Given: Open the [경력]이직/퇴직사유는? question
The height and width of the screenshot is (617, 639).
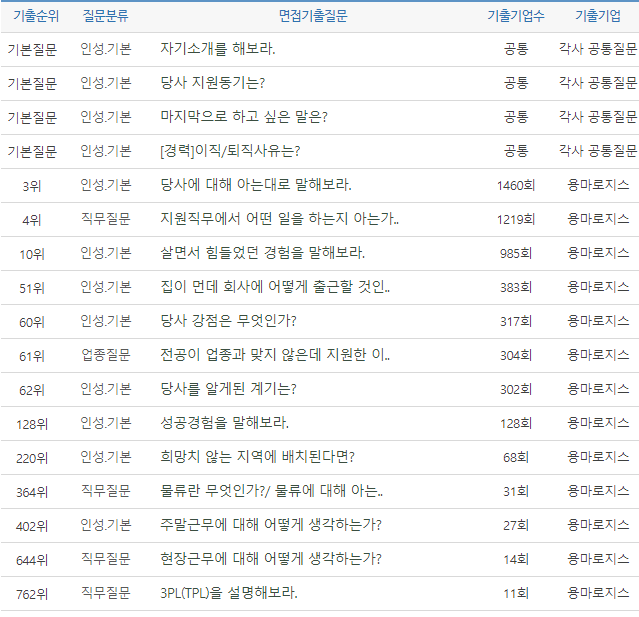Looking at the screenshot, I should pos(230,151).
